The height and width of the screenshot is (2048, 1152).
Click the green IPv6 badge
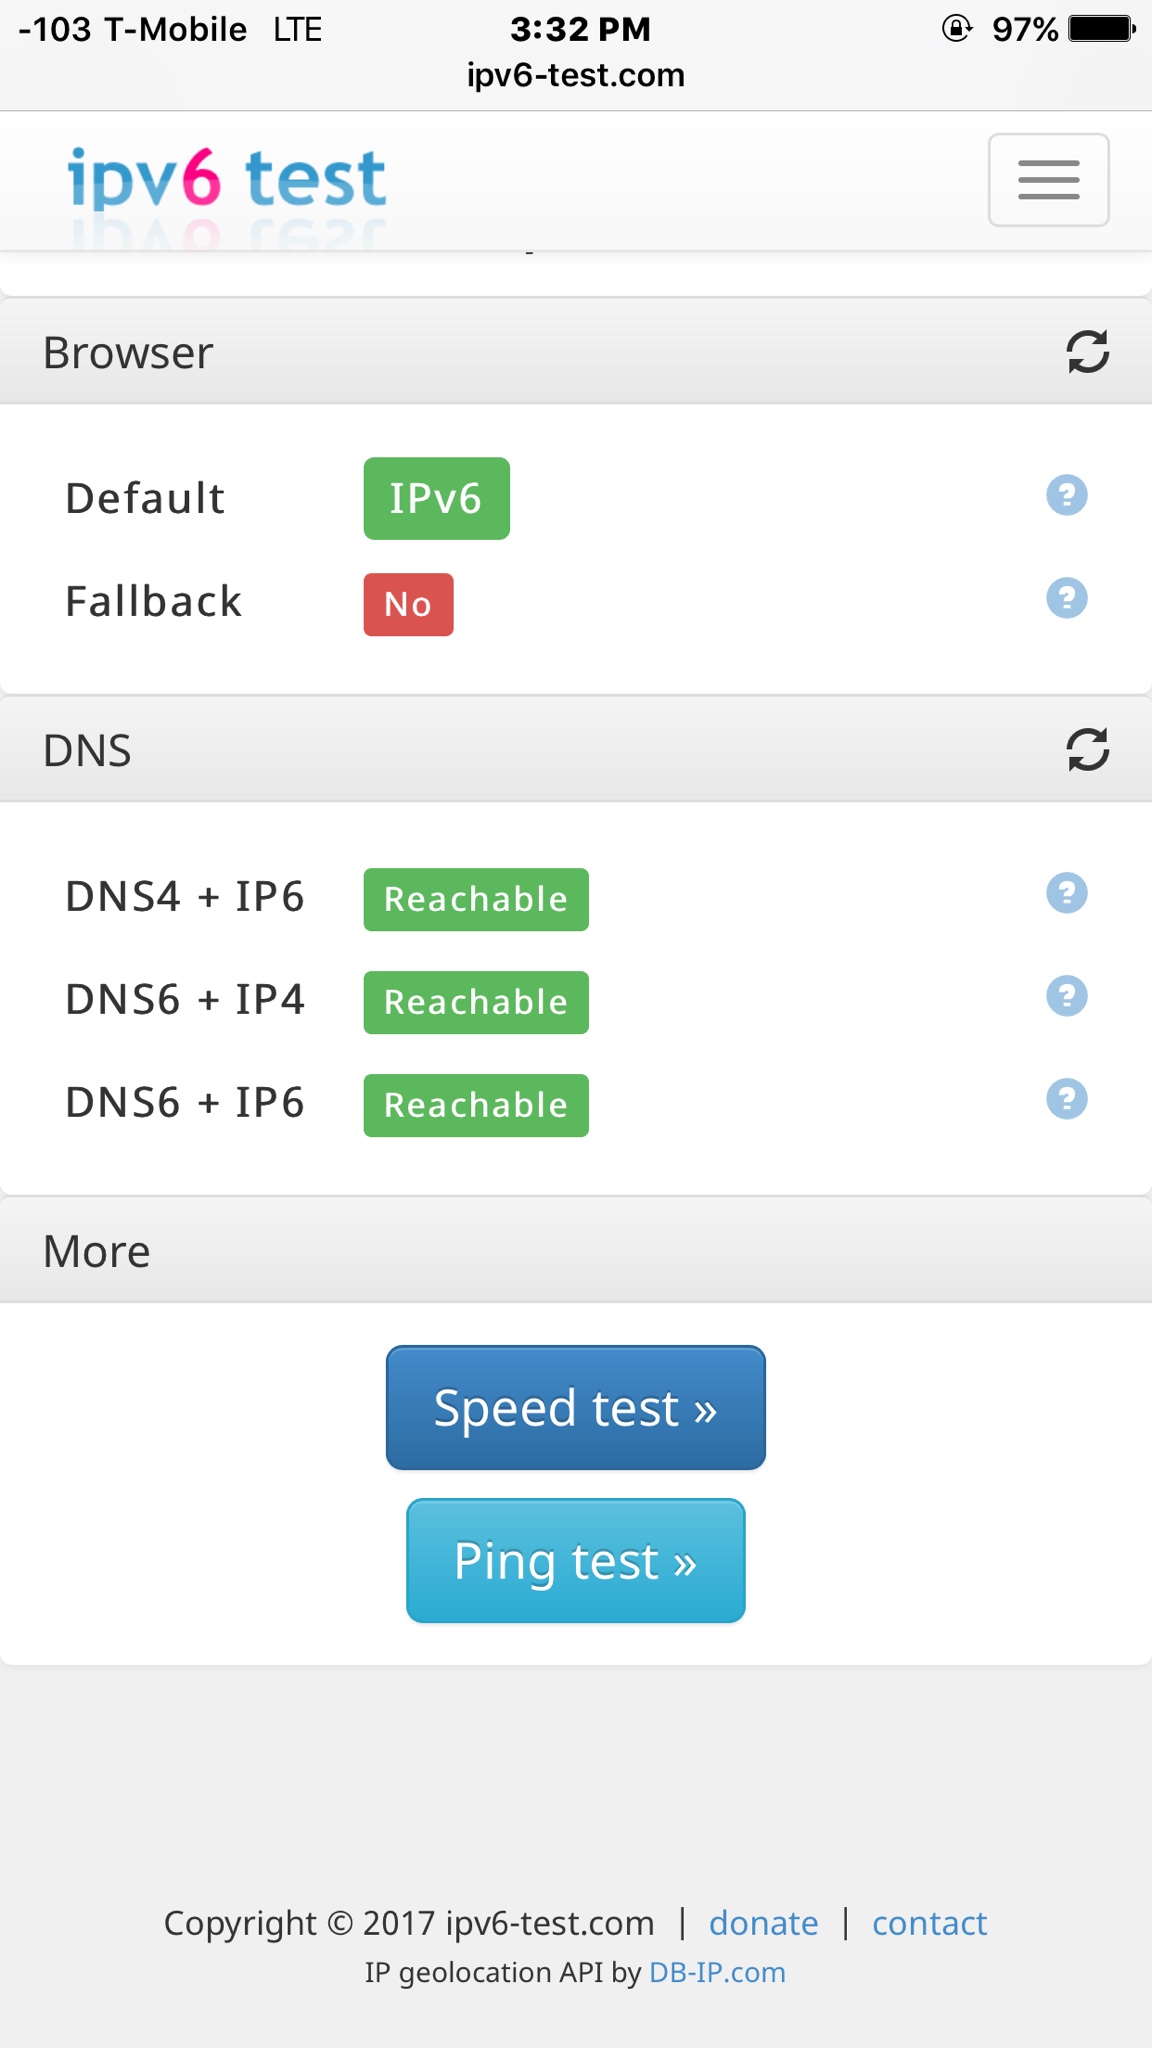tap(436, 498)
